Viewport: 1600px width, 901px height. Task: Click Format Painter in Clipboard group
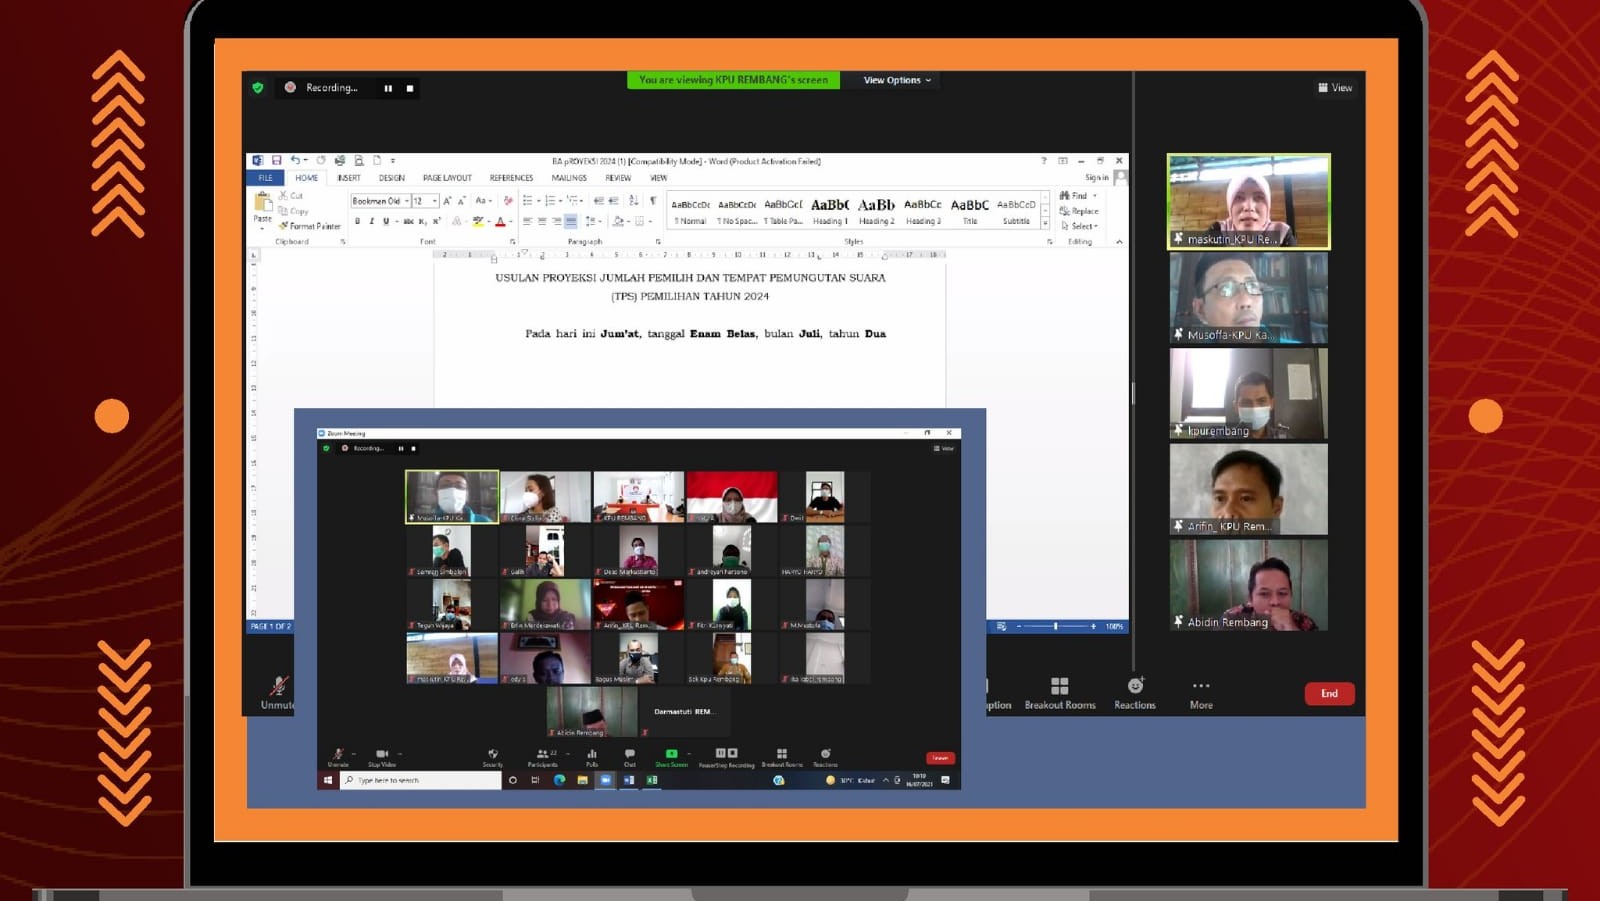(310, 226)
